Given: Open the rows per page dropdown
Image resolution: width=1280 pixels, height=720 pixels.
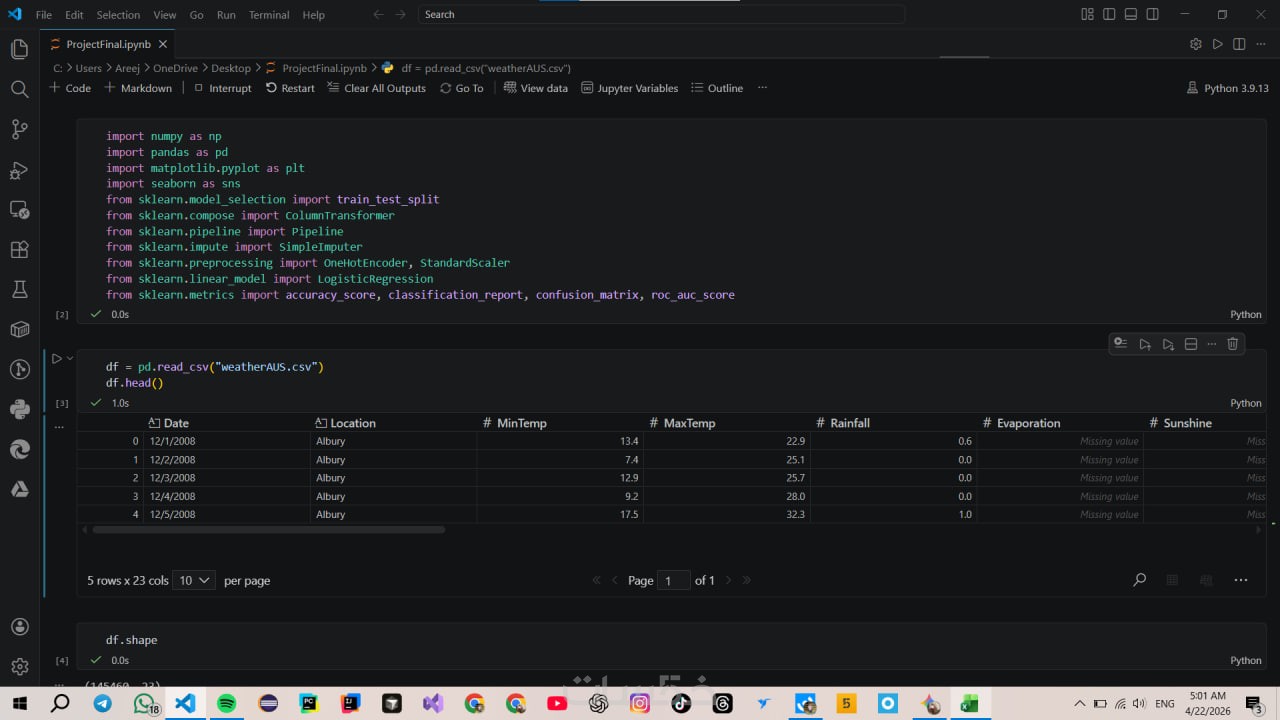Looking at the screenshot, I should click(194, 580).
